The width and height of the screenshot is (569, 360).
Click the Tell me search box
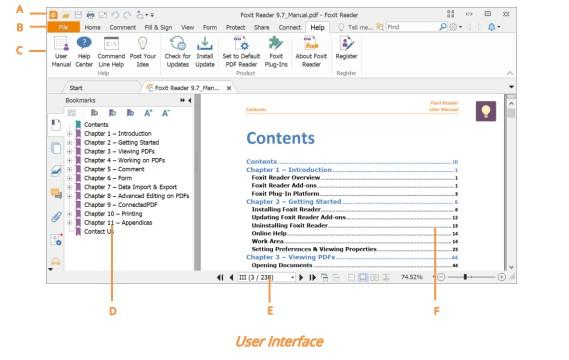pos(356,27)
